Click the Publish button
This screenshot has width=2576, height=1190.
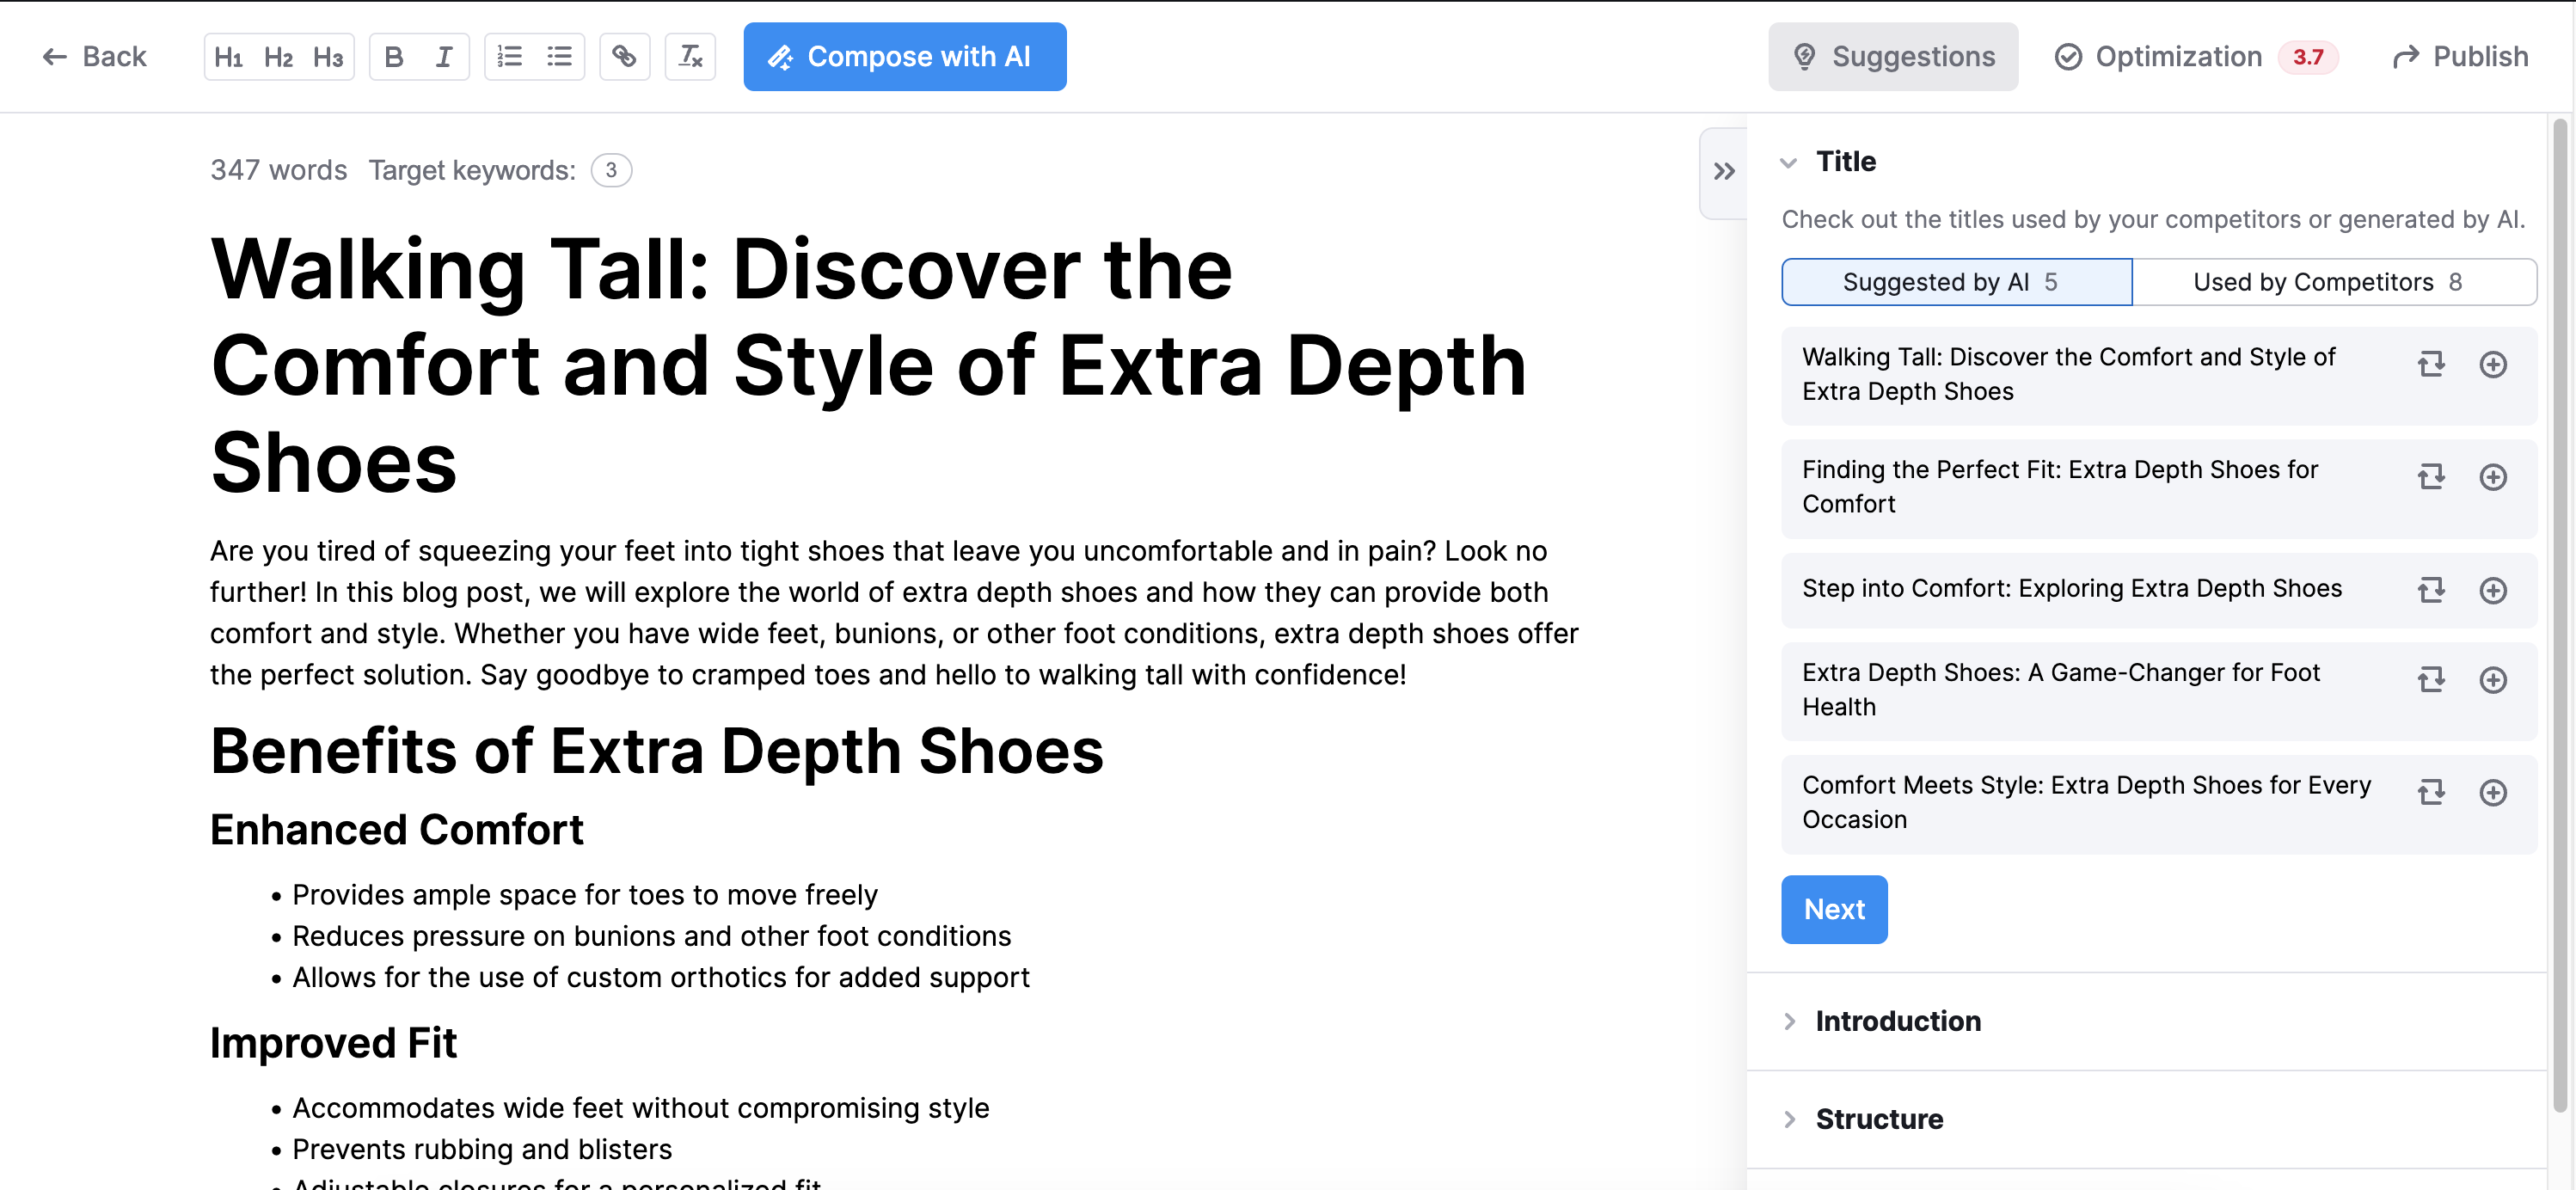pos(2460,57)
